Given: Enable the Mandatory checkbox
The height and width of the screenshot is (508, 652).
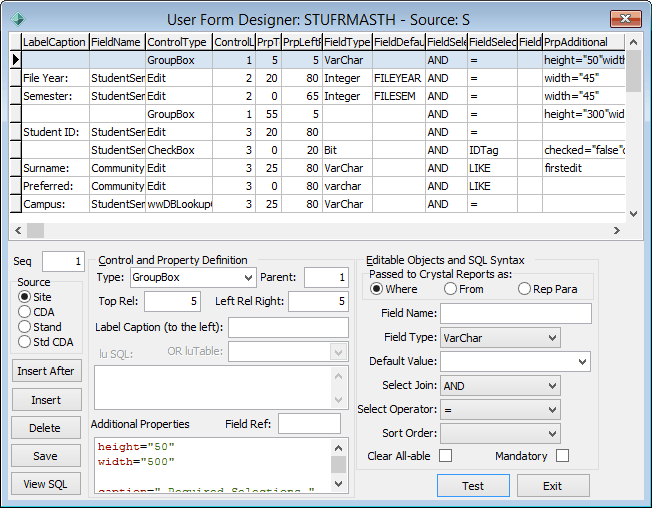Looking at the screenshot, I should click(x=562, y=456).
